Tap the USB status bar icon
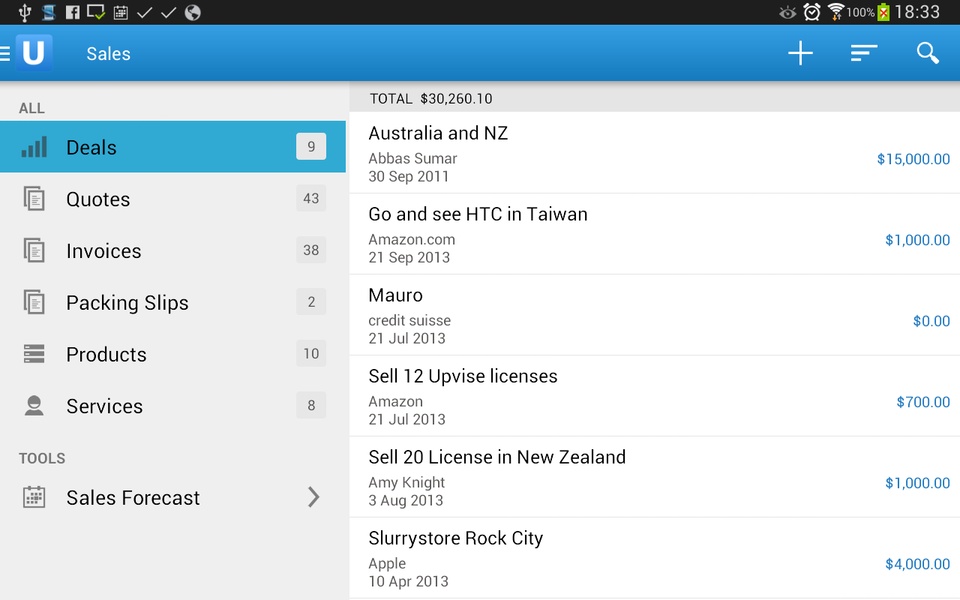Viewport: 960px width, 600px height. tap(24, 12)
